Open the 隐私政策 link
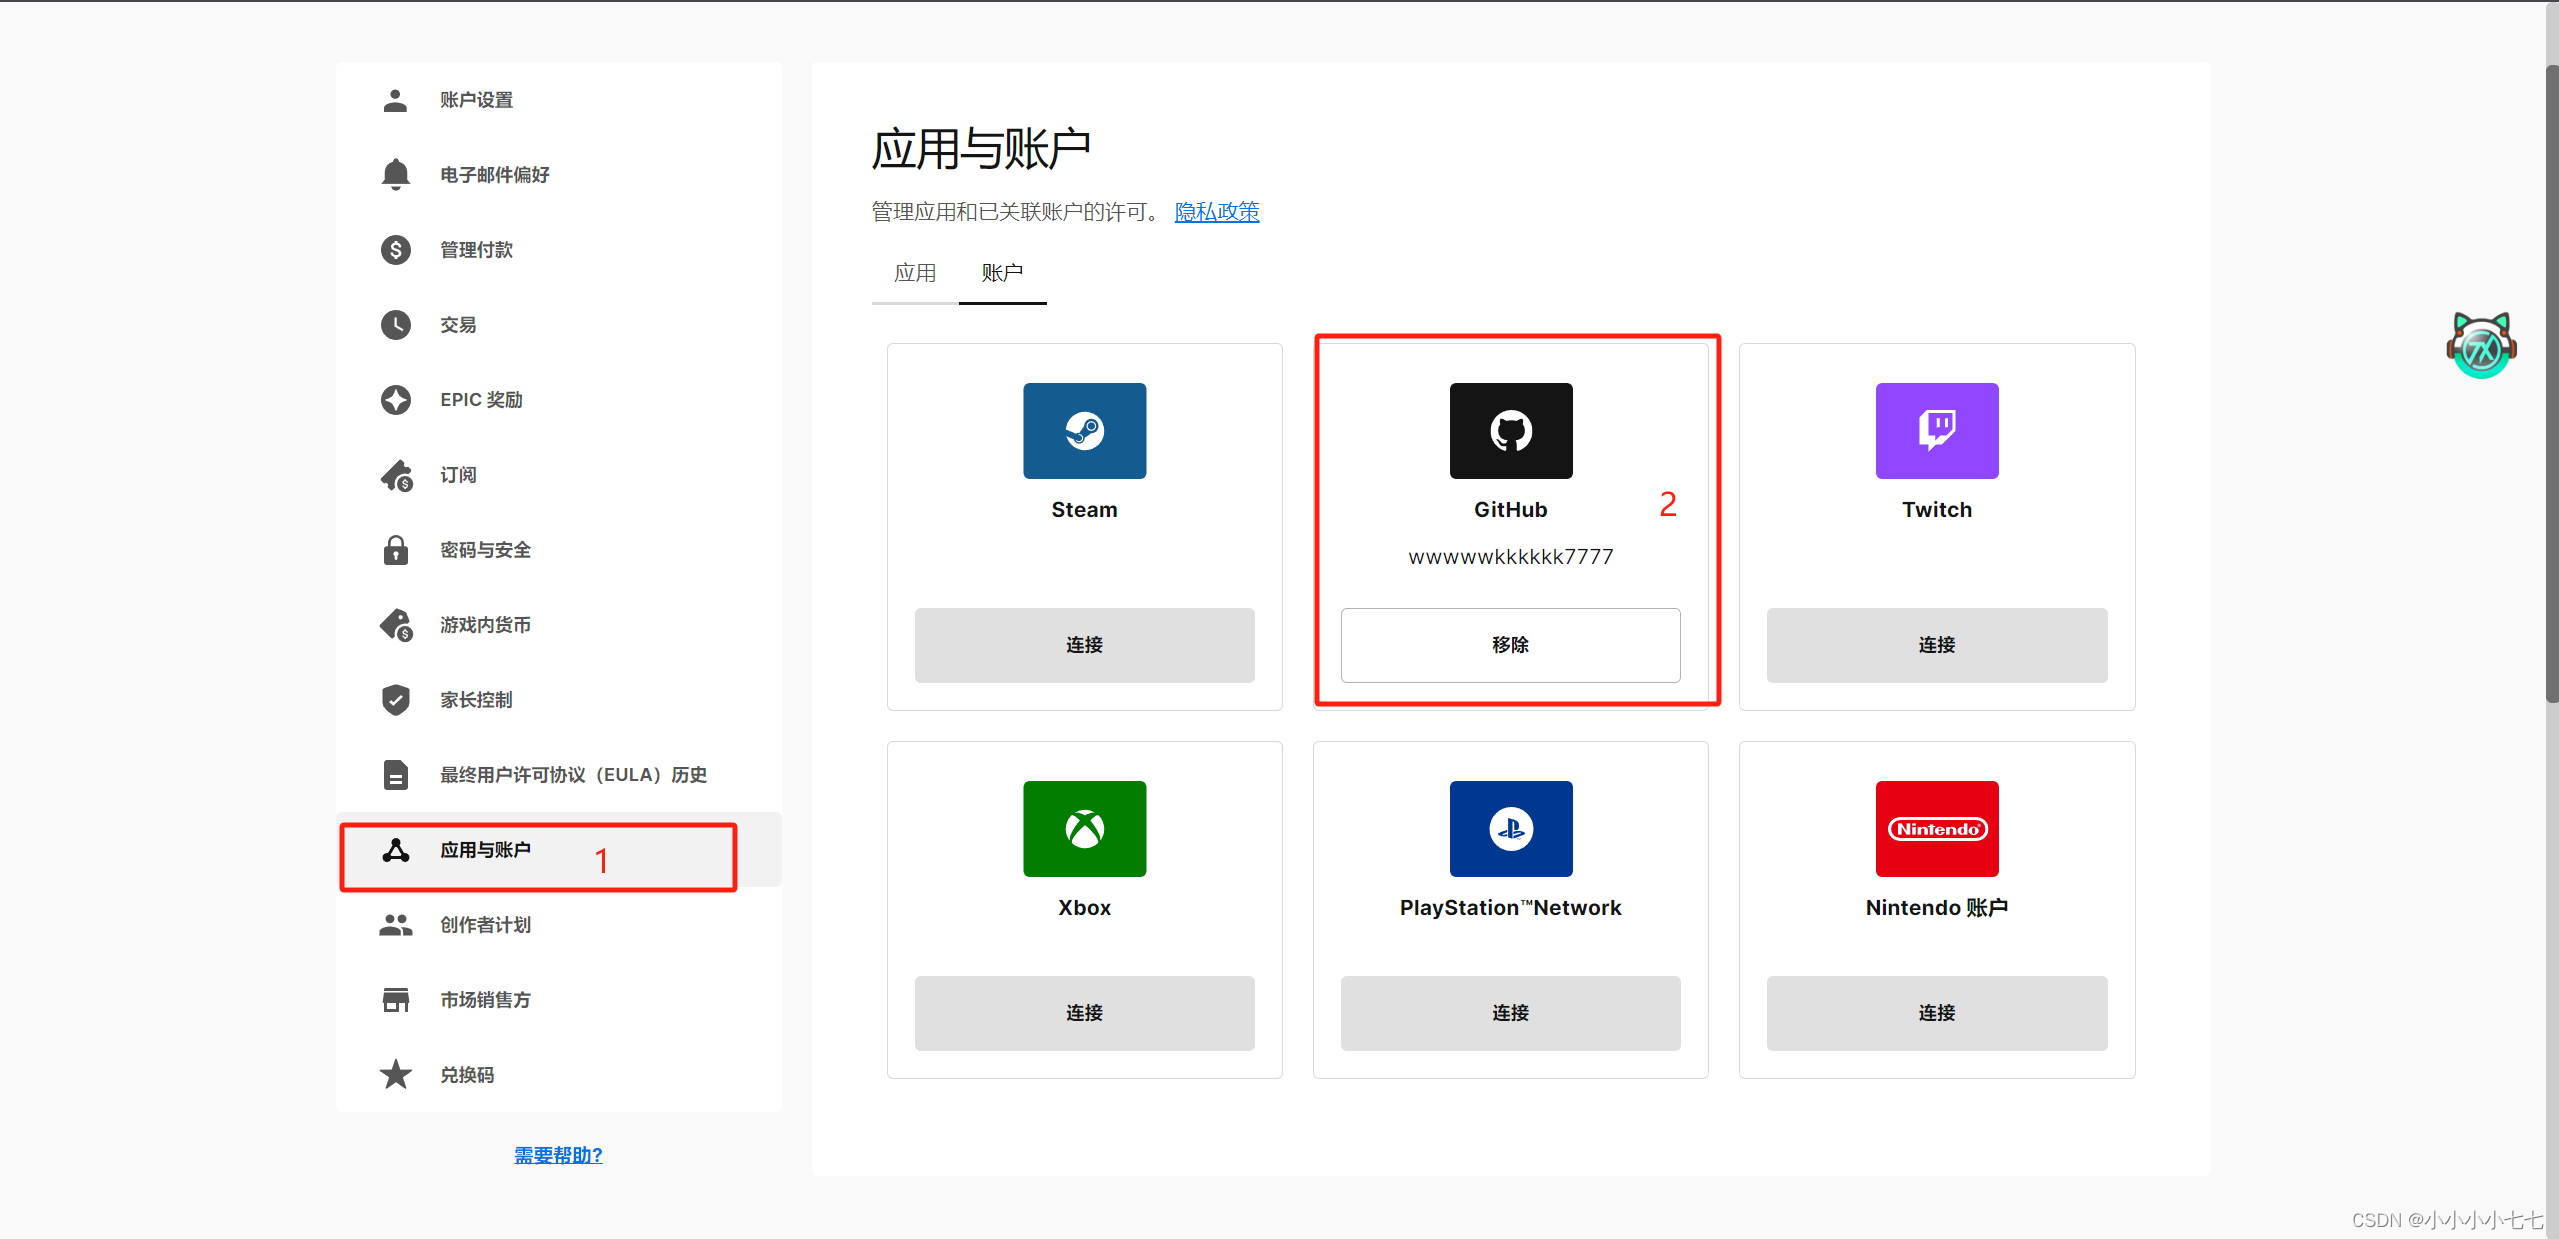 pyautogui.click(x=1216, y=212)
